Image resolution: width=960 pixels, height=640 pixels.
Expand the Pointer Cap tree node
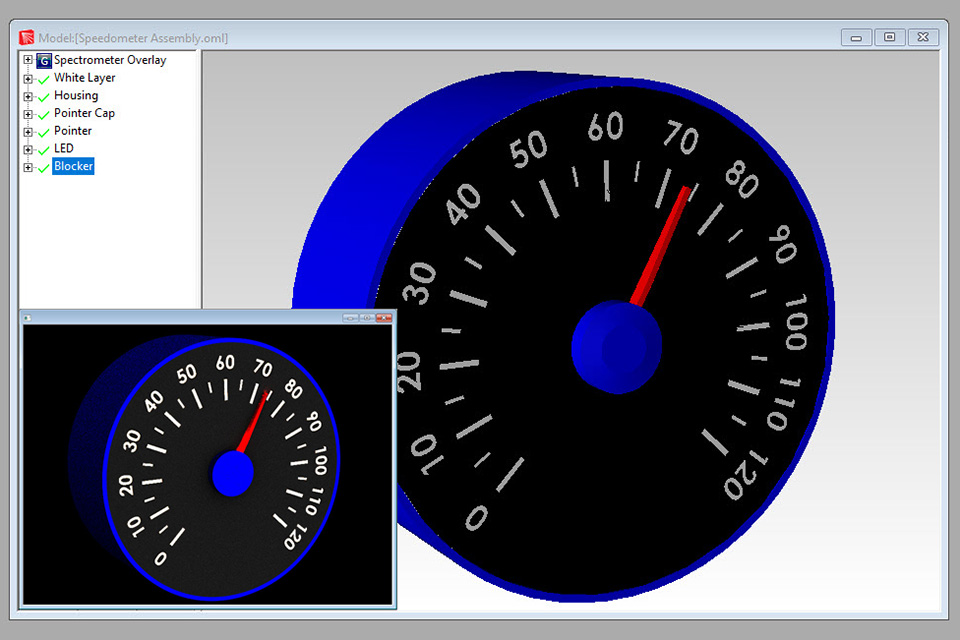[x=27, y=113]
